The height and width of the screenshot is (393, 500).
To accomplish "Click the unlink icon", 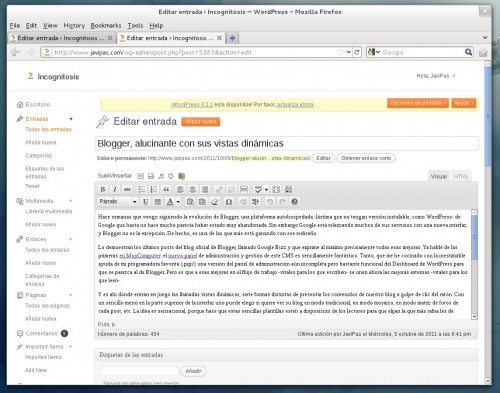I will 231,189.
